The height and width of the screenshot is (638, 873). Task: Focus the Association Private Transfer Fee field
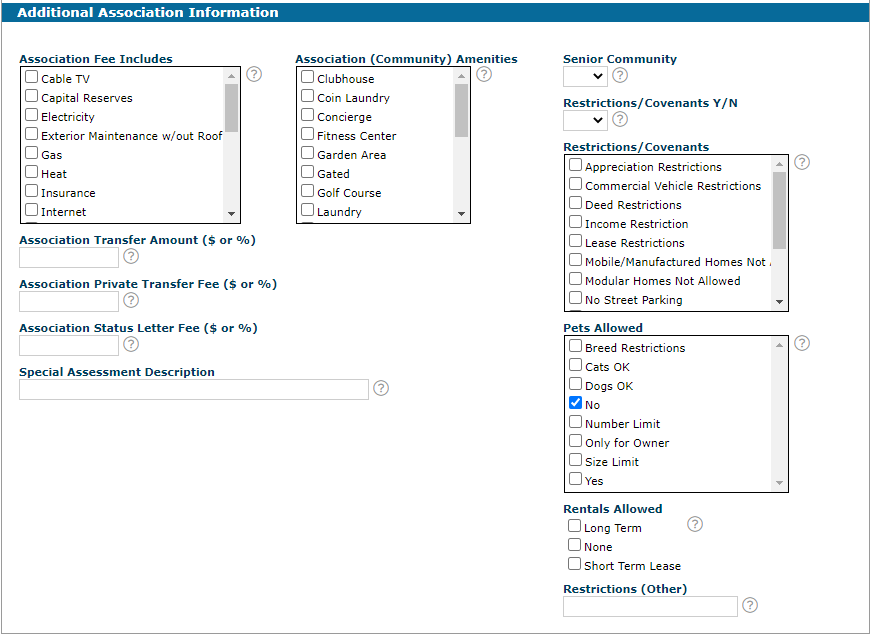69,301
